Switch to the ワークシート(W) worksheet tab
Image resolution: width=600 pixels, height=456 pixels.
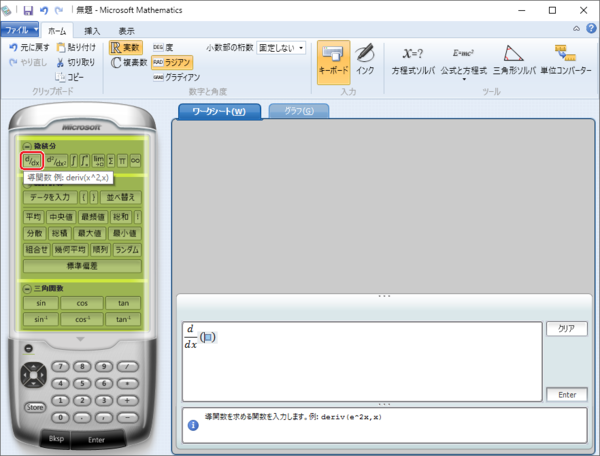pos(219,111)
